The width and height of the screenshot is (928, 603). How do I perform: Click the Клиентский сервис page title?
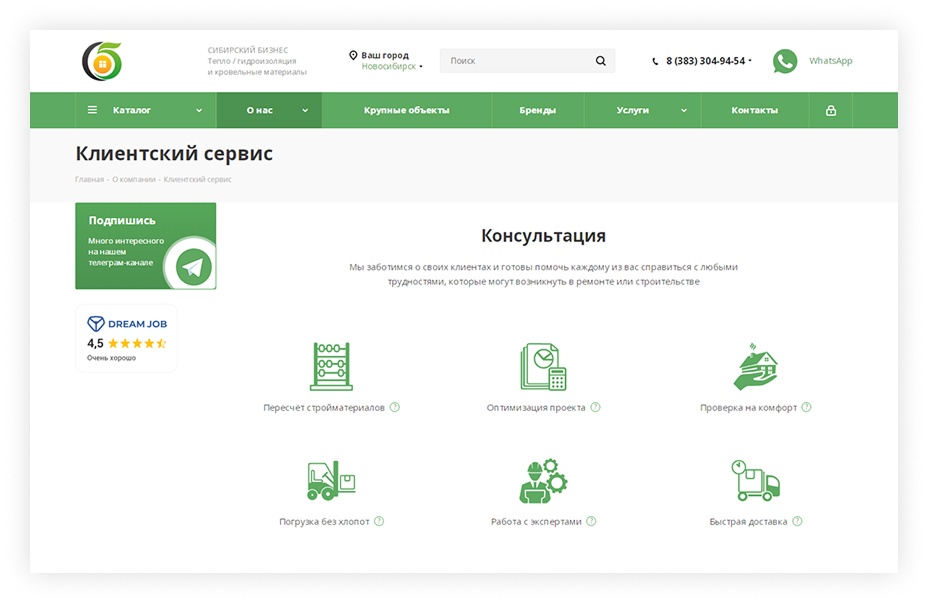coord(174,154)
